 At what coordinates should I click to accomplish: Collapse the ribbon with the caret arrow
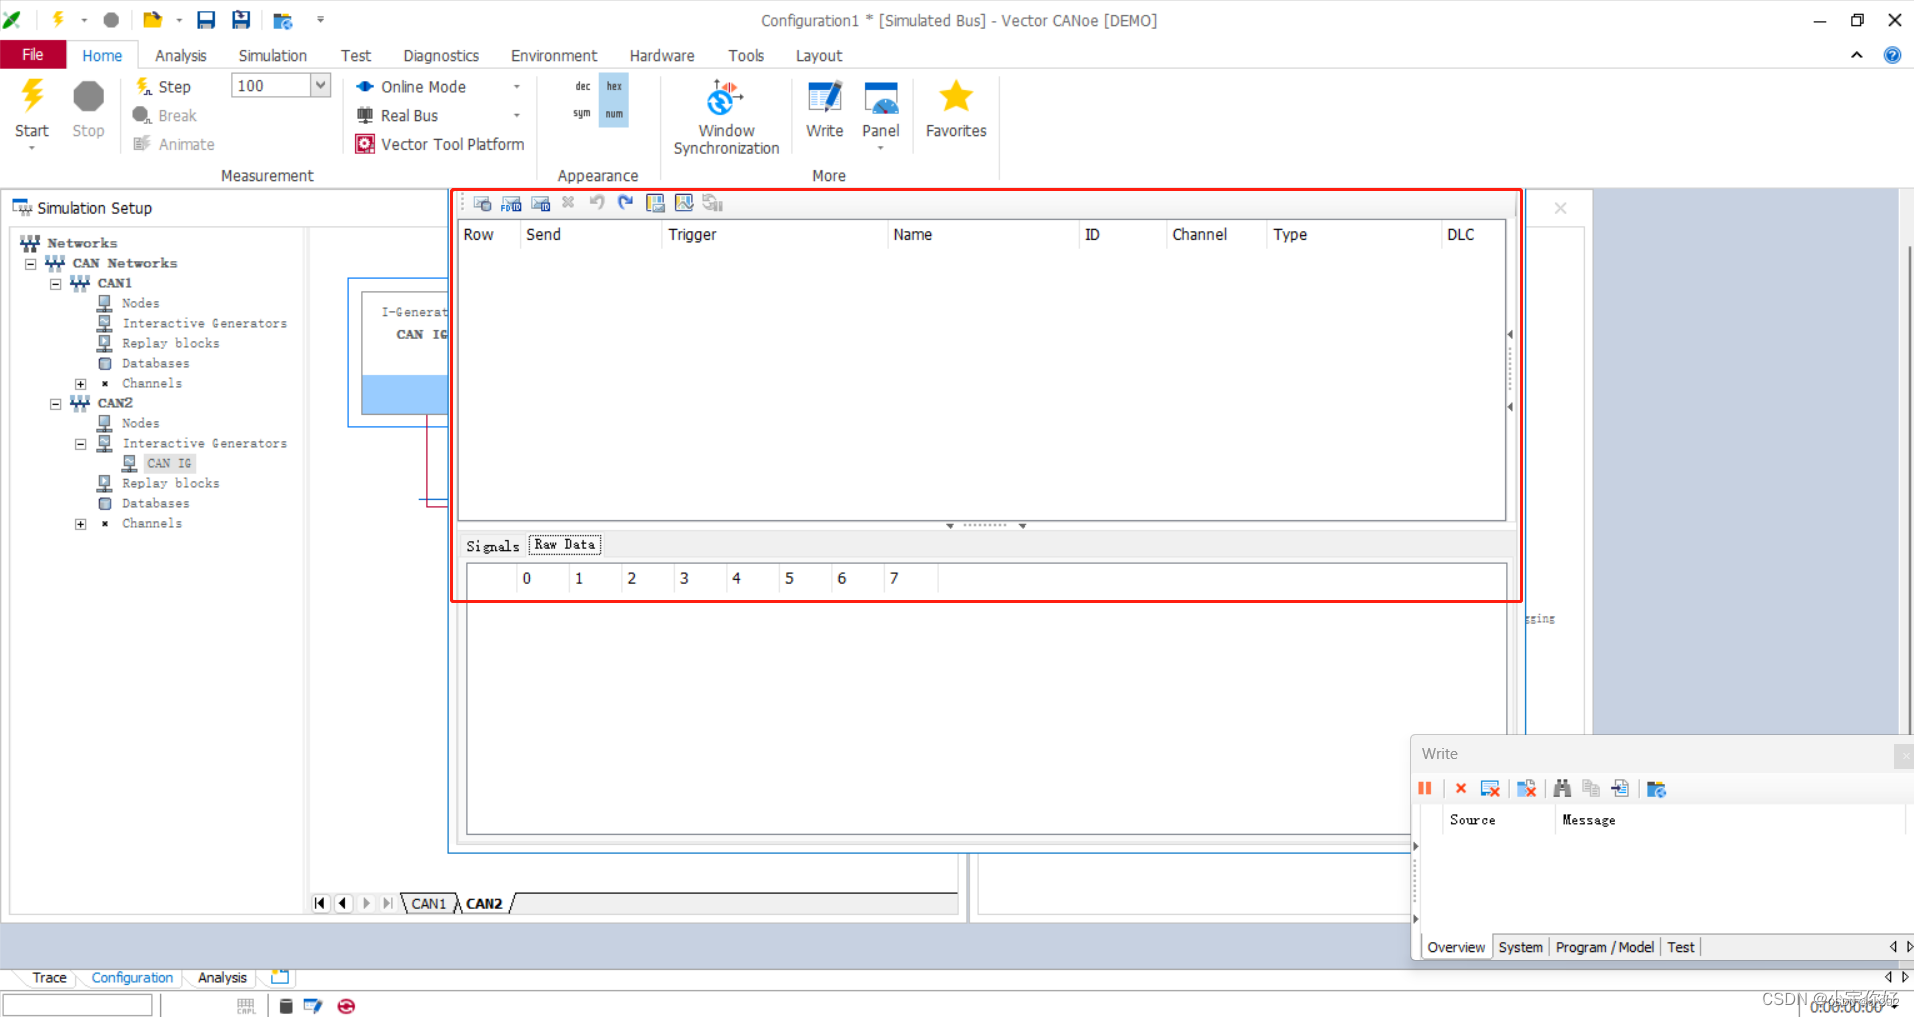pyautogui.click(x=1857, y=55)
